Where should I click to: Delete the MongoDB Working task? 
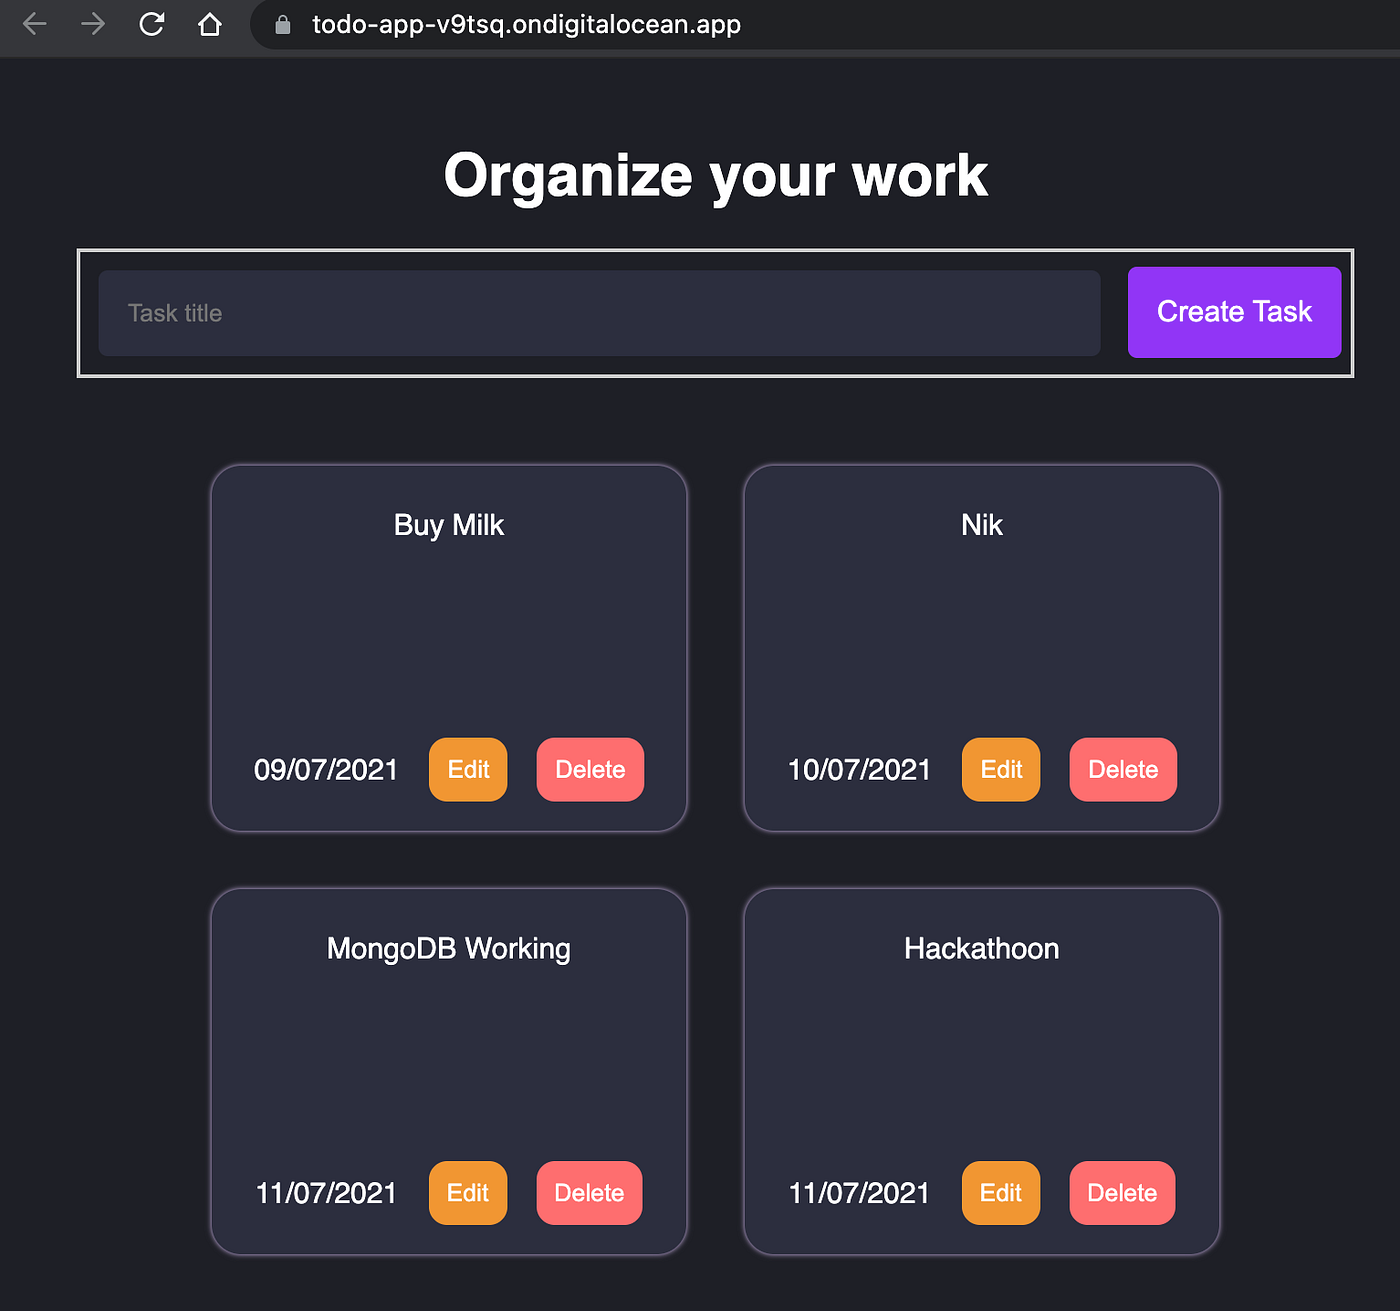click(x=589, y=1192)
